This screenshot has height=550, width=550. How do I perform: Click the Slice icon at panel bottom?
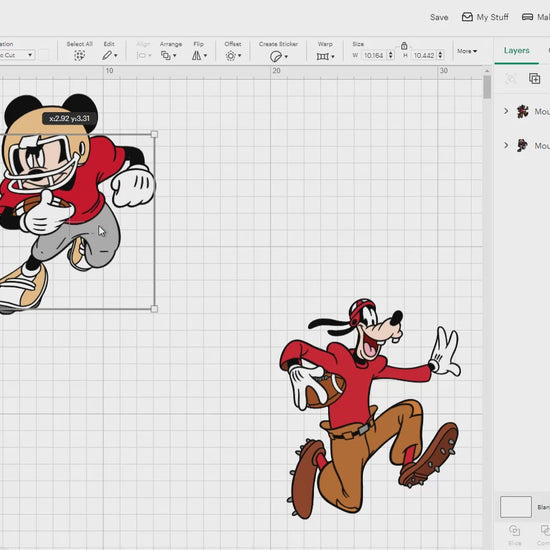point(515,530)
